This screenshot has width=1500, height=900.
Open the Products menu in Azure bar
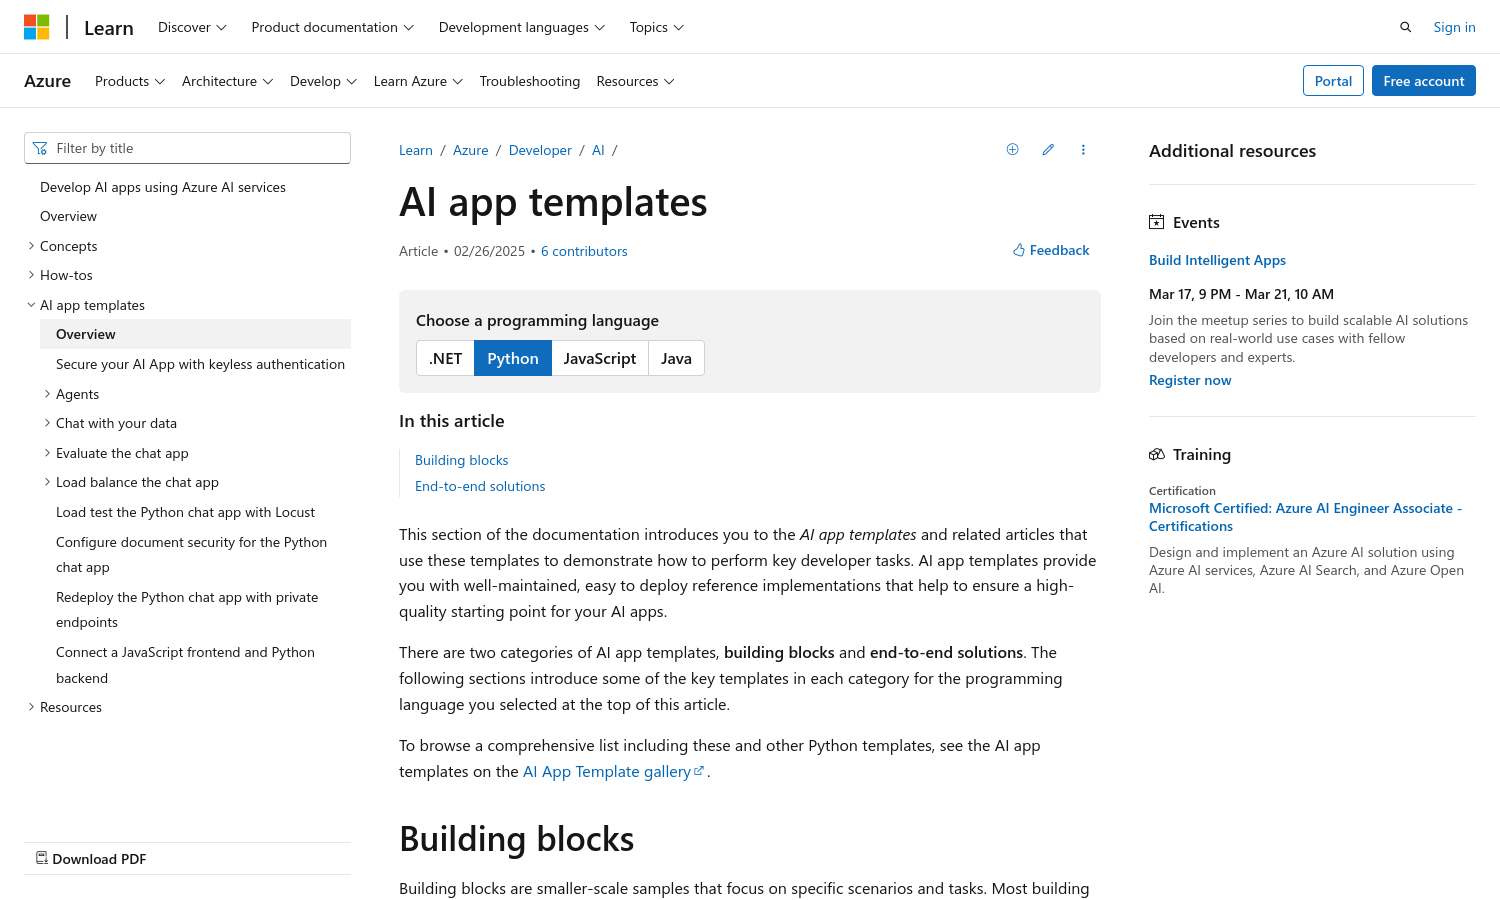point(129,81)
